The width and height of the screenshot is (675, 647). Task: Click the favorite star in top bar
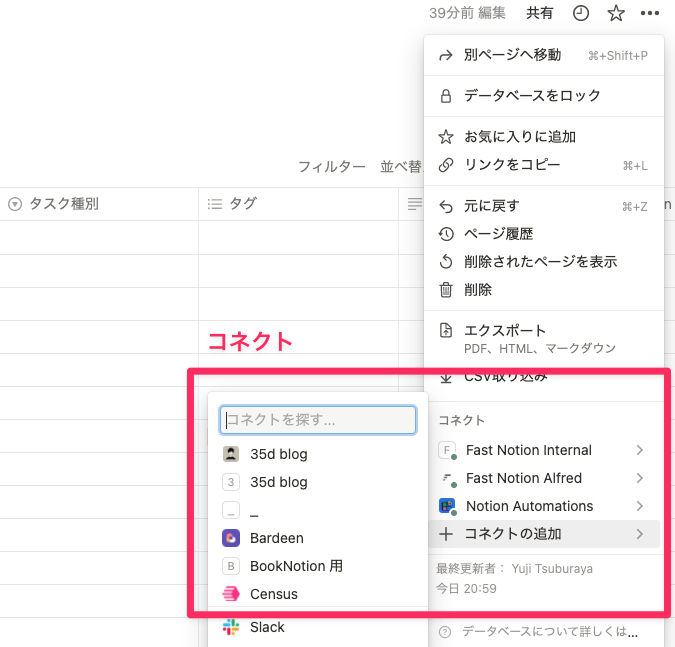tap(616, 13)
